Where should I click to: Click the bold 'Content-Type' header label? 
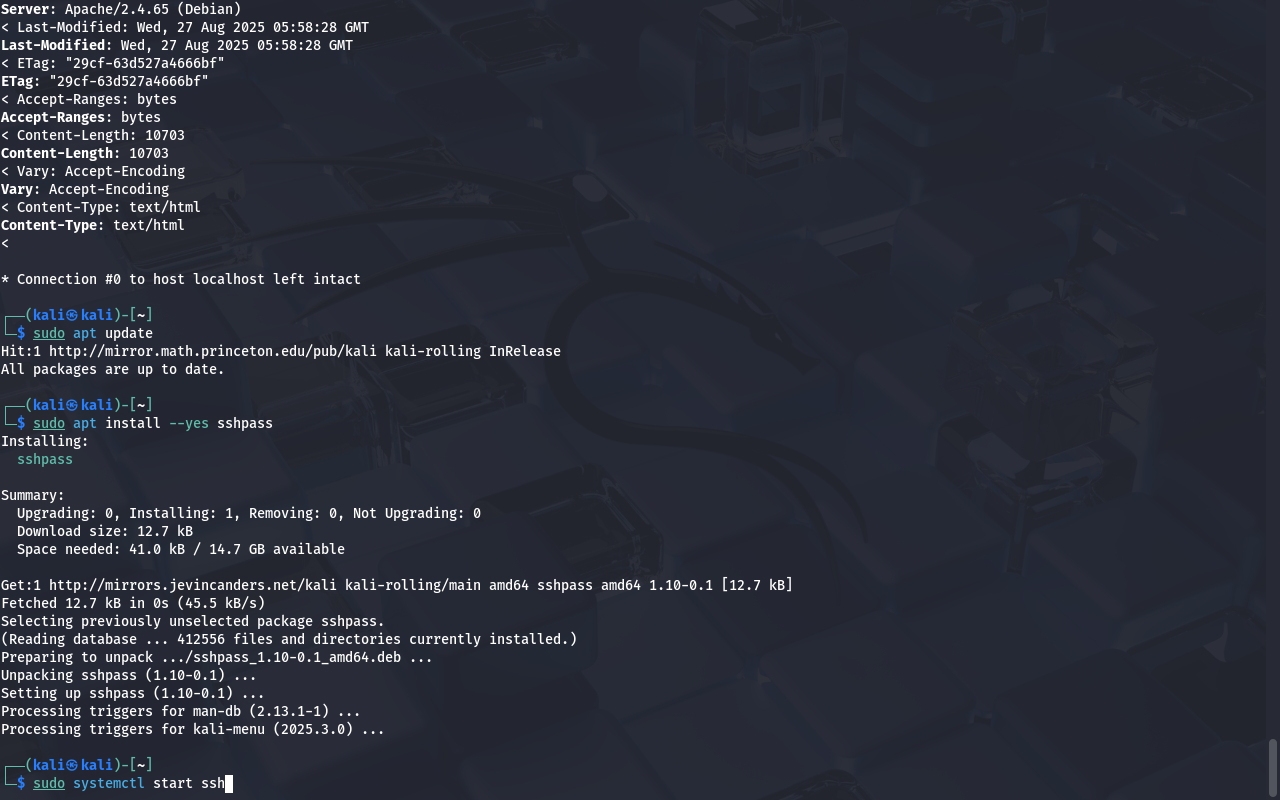(x=49, y=225)
